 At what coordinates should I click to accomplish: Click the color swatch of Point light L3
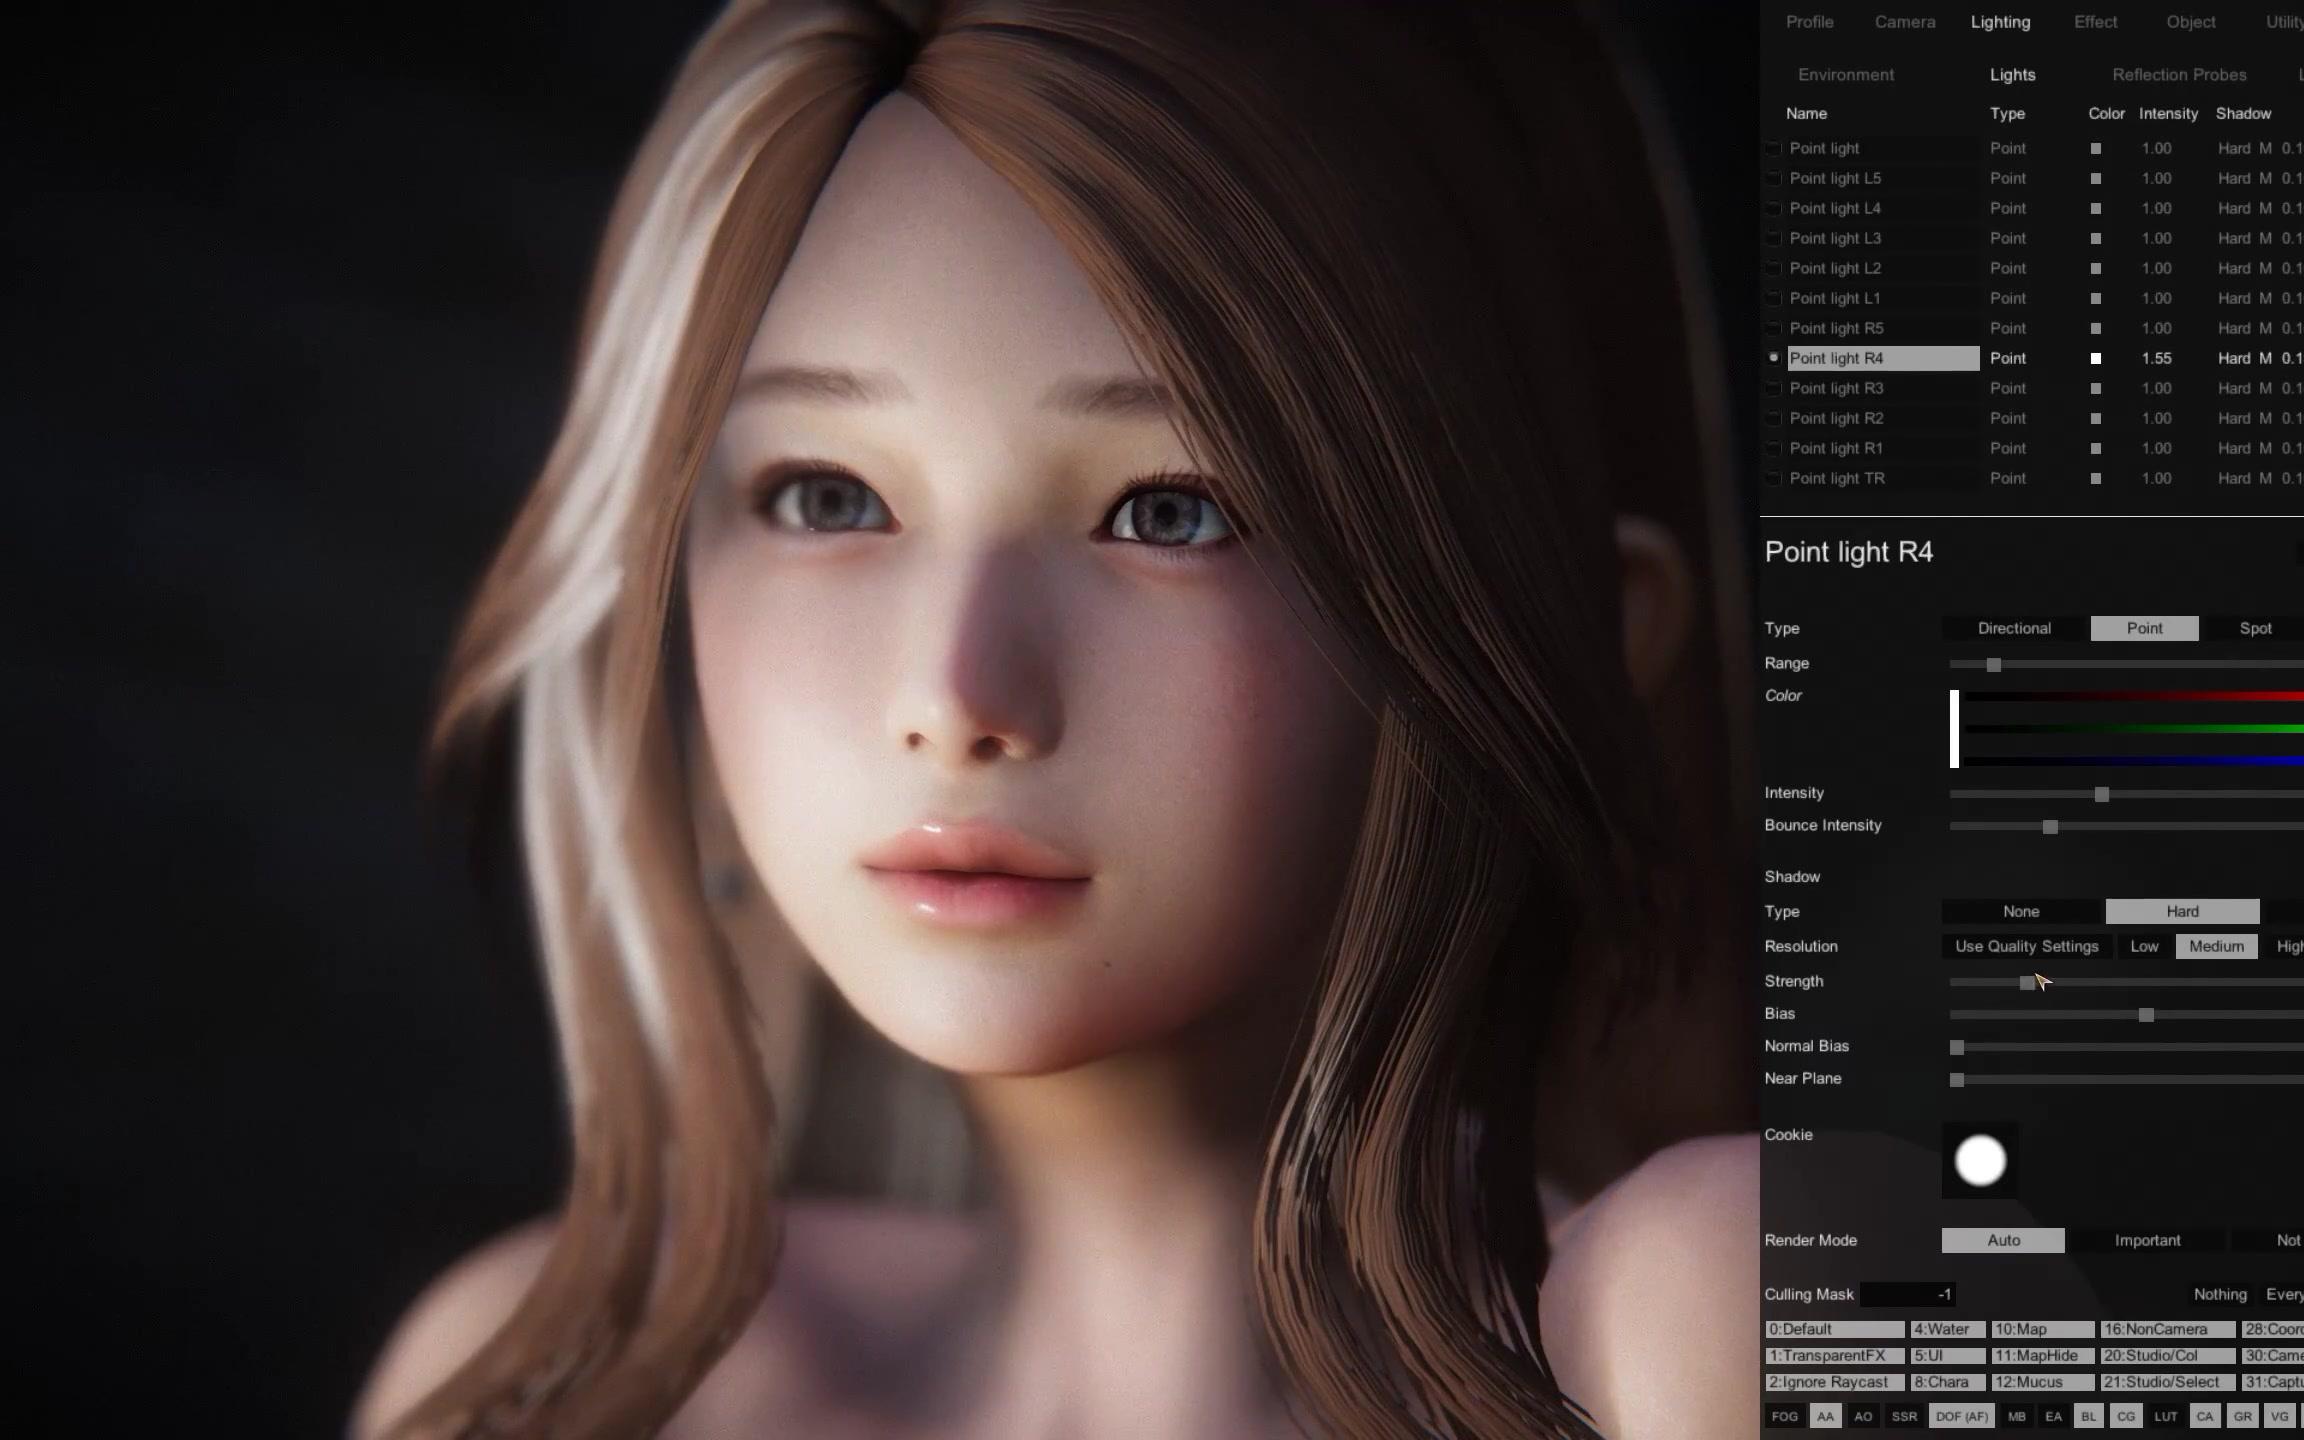click(2095, 238)
